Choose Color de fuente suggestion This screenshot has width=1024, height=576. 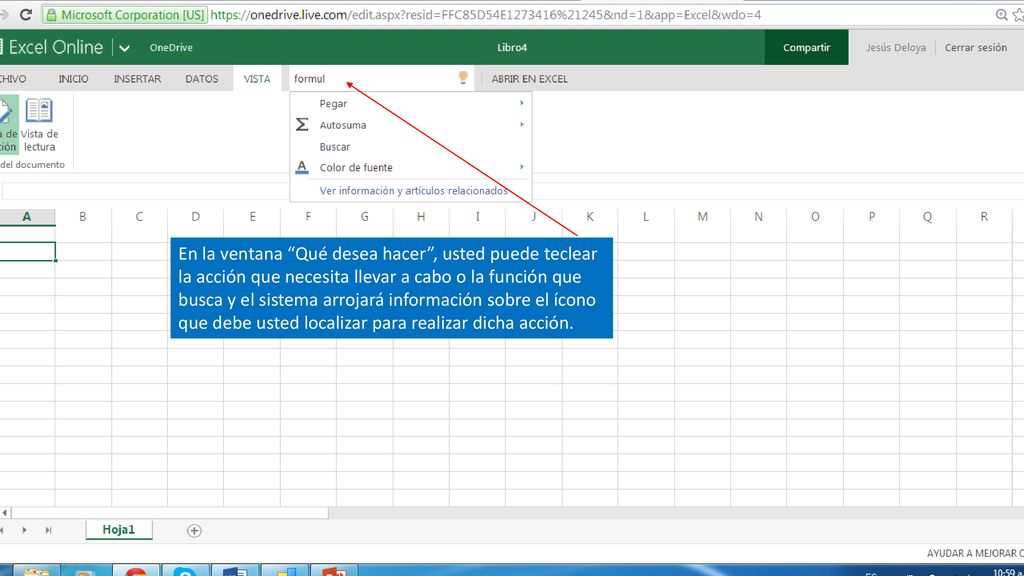click(x=411, y=167)
